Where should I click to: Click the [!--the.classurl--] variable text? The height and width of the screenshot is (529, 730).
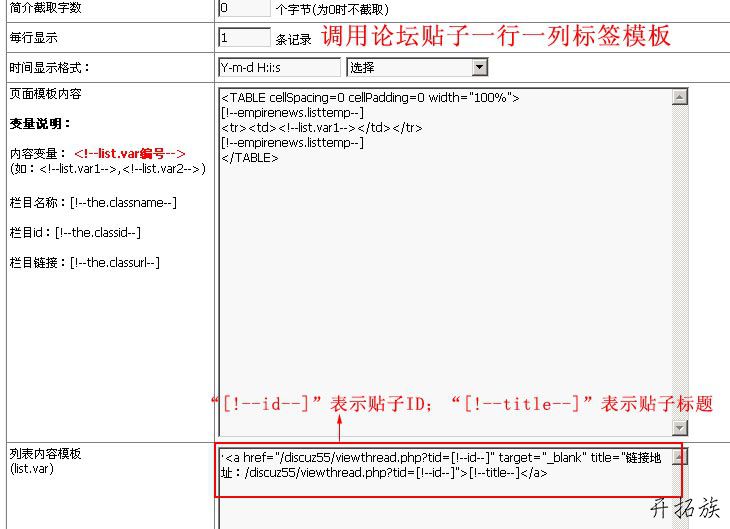point(115,263)
